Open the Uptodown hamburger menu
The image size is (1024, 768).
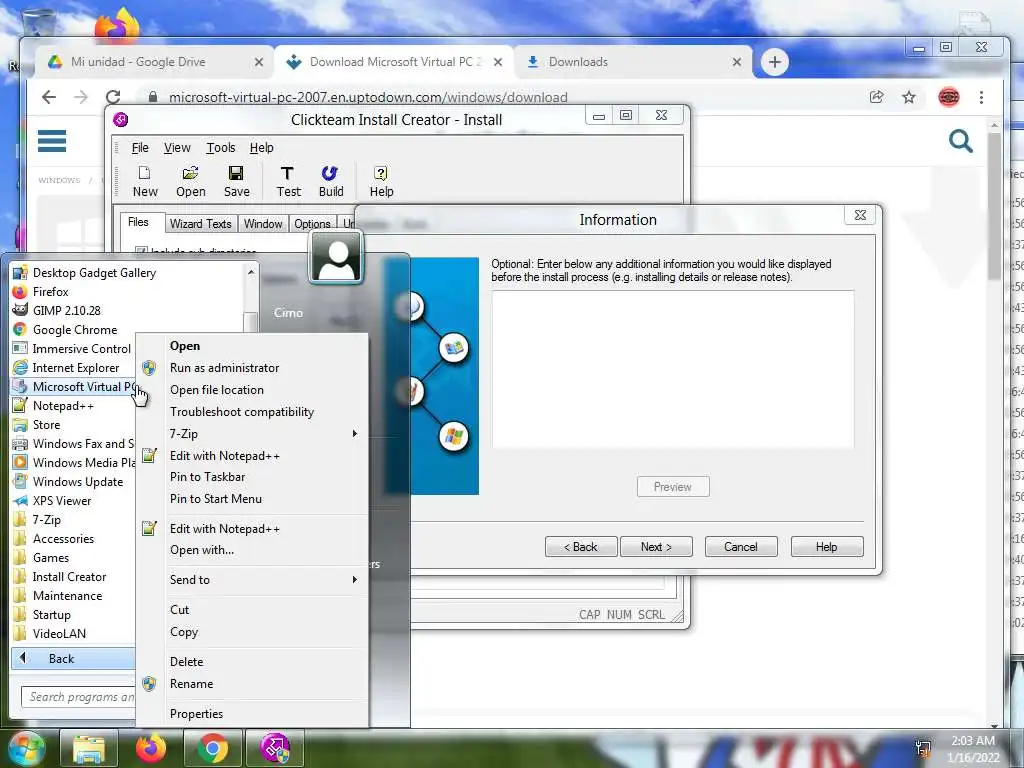point(52,140)
